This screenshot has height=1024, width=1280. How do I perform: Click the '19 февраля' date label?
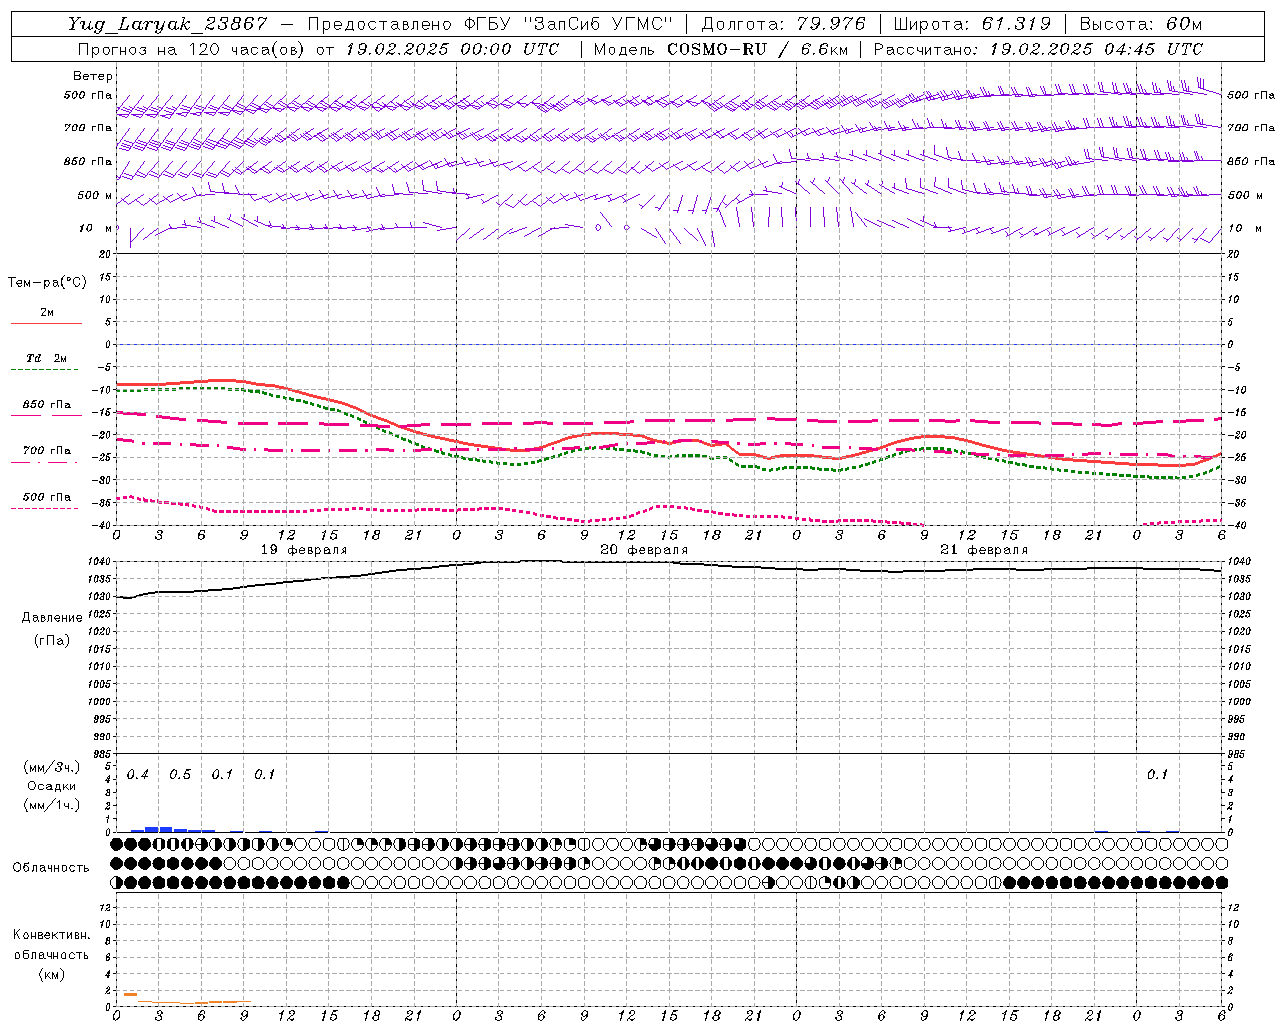(x=304, y=550)
